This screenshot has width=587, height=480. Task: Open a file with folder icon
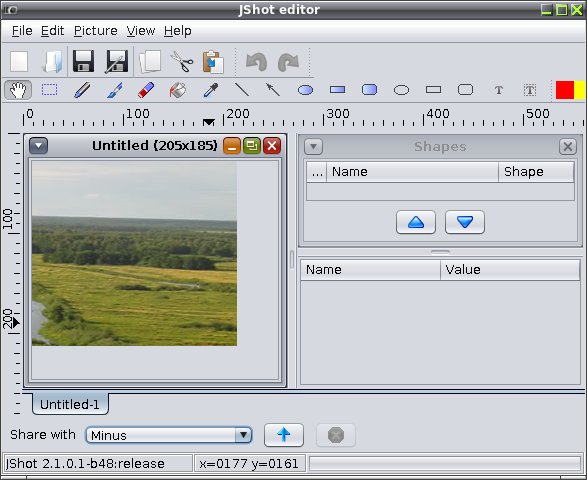(x=52, y=61)
